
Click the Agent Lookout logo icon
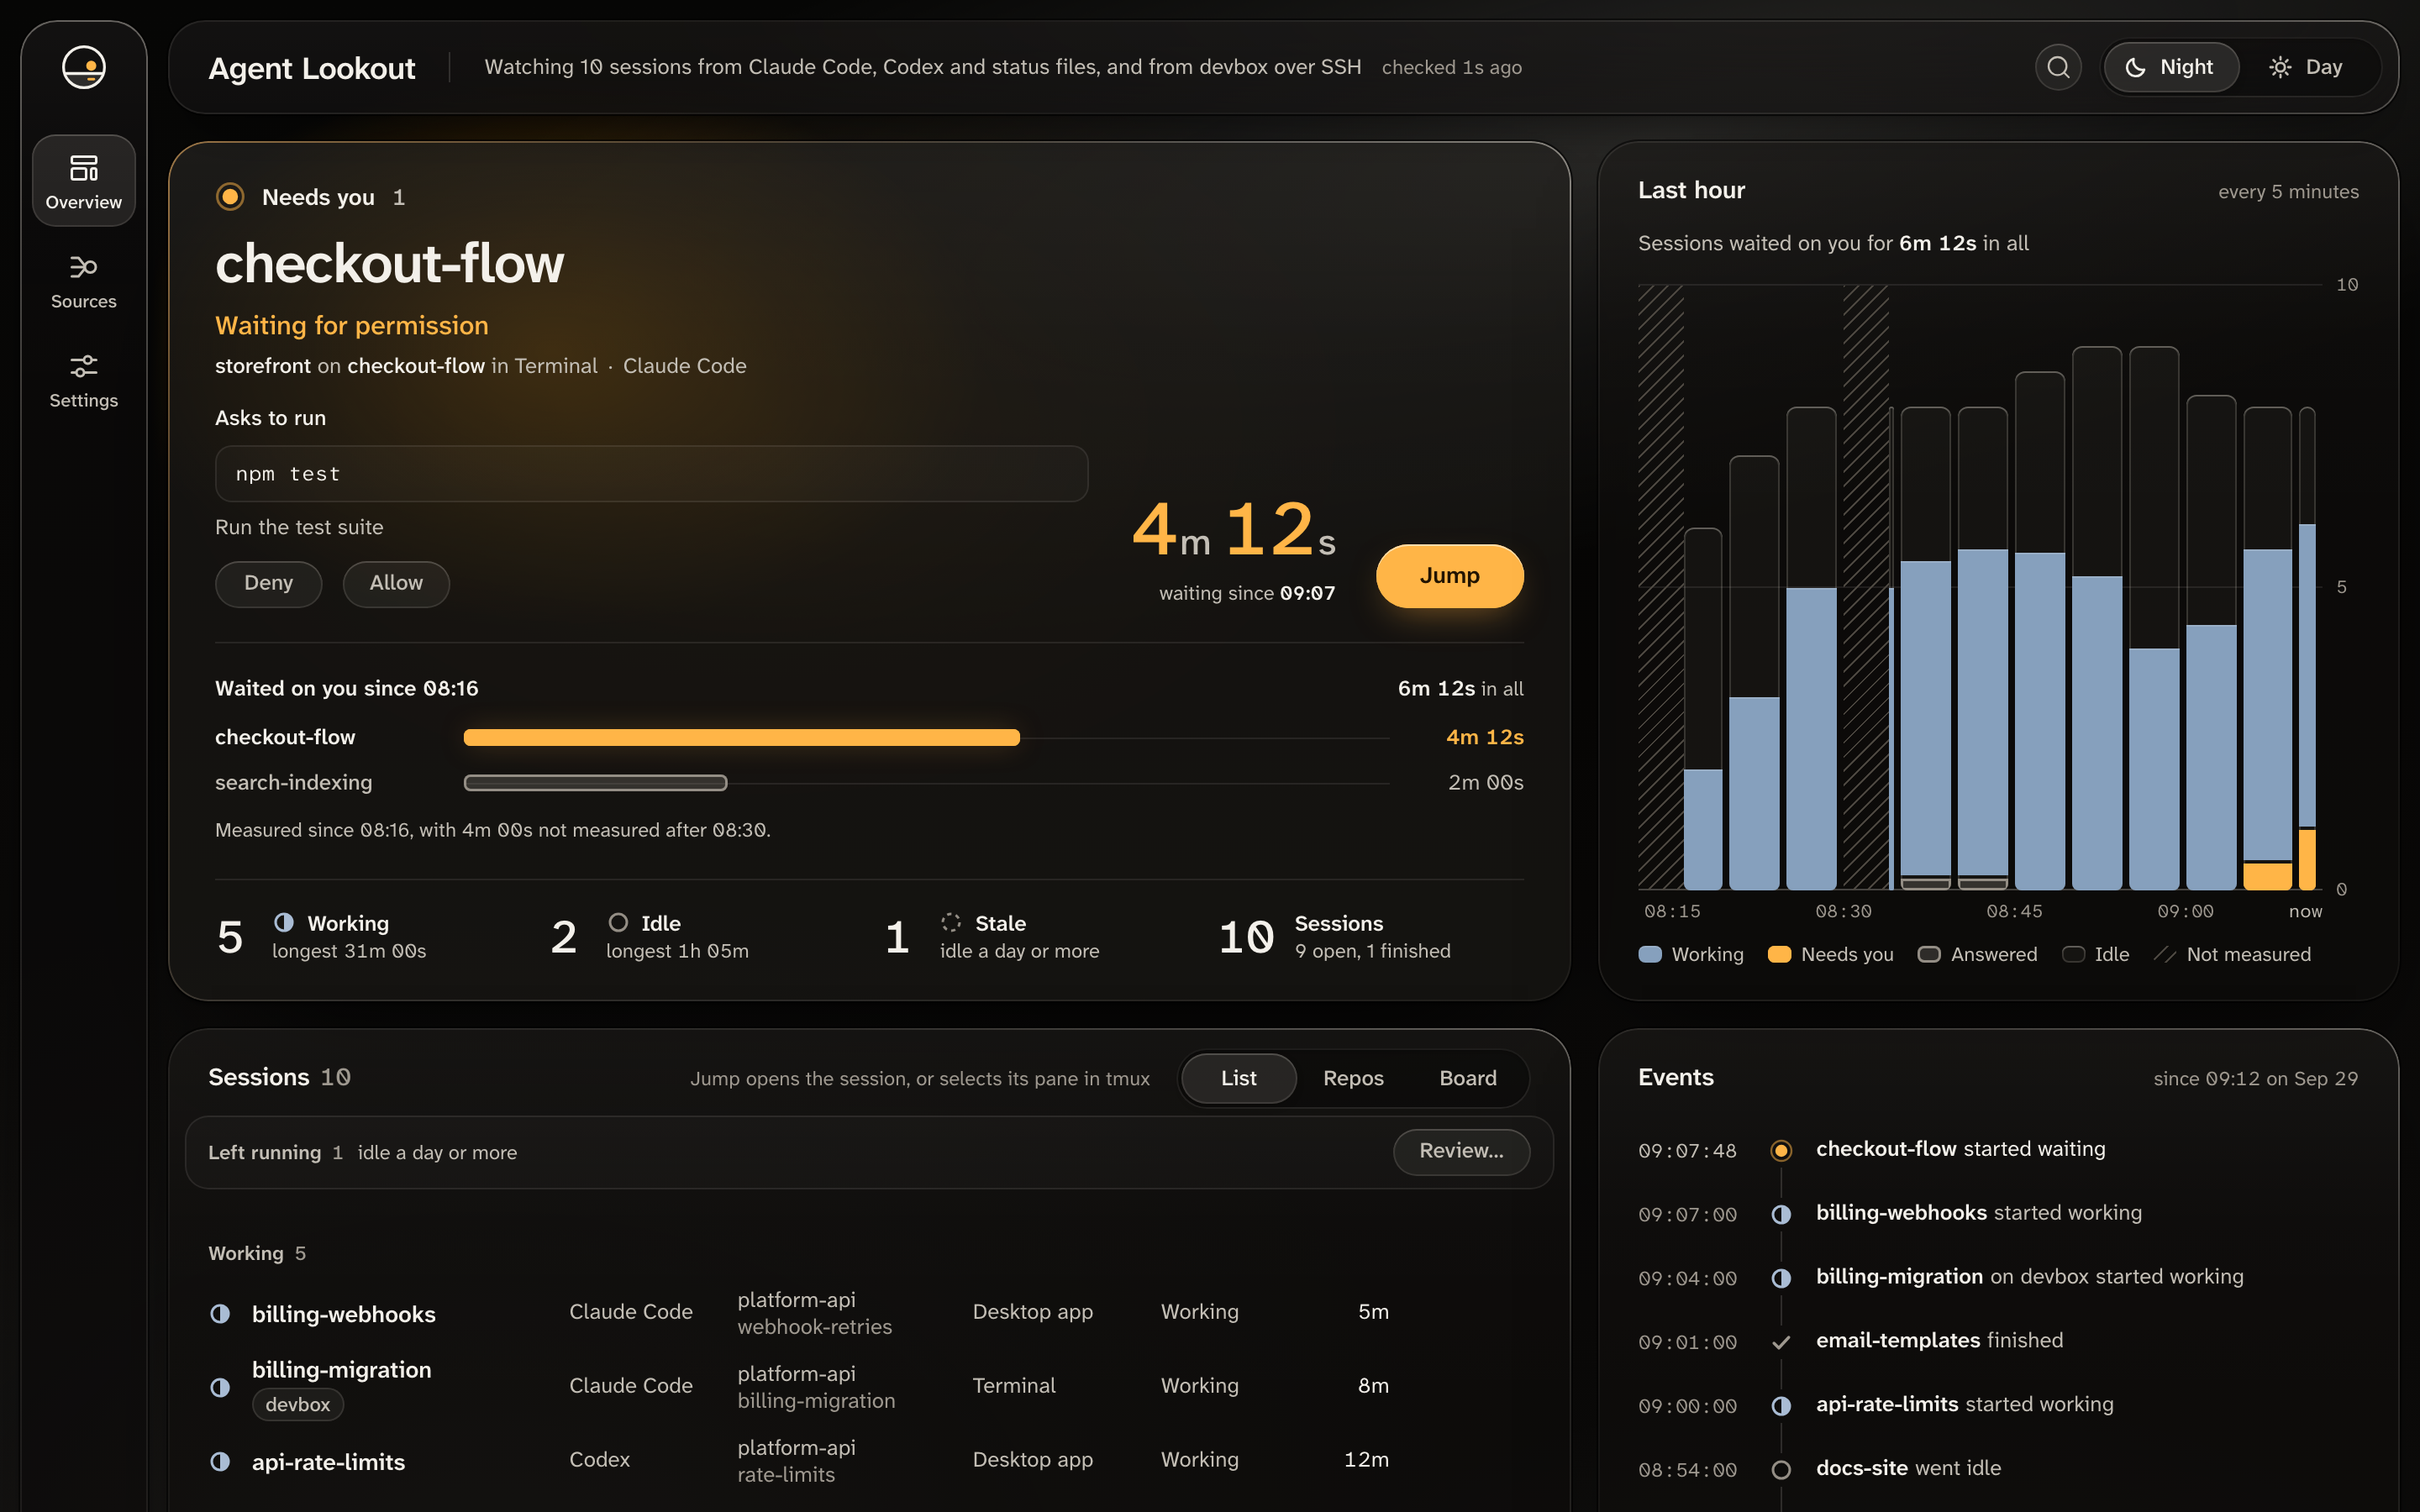tap(84, 68)
